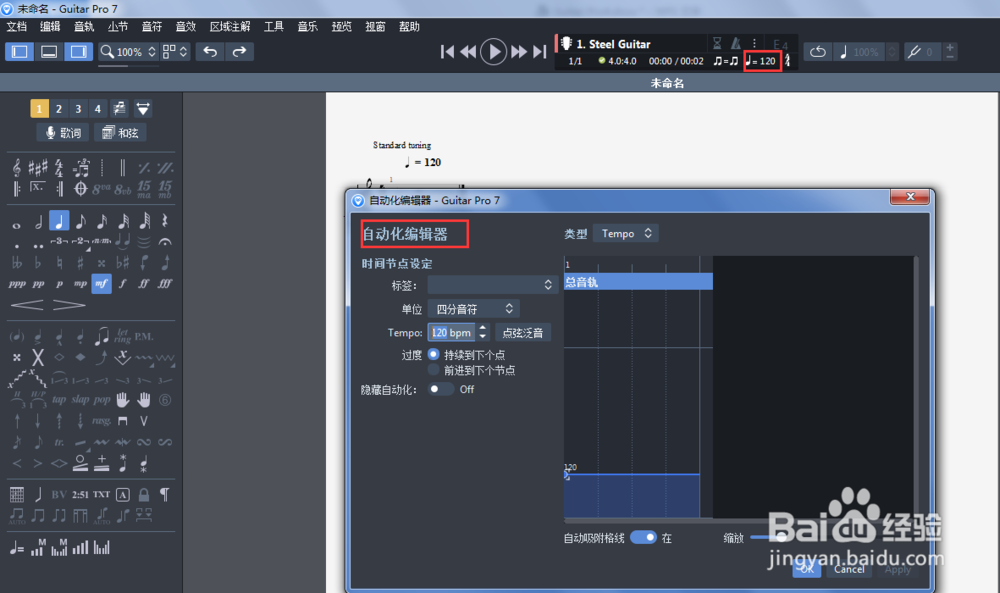This screenshot has height=593, width=1000.
Task: Click the Tempo 120 bpm input field
Action: click(x=451, y=332)
